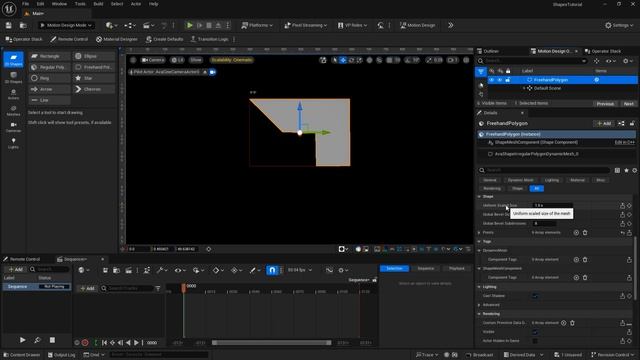
Task: Select the Ellipse shape tool
Action: (x=94, y=56)
